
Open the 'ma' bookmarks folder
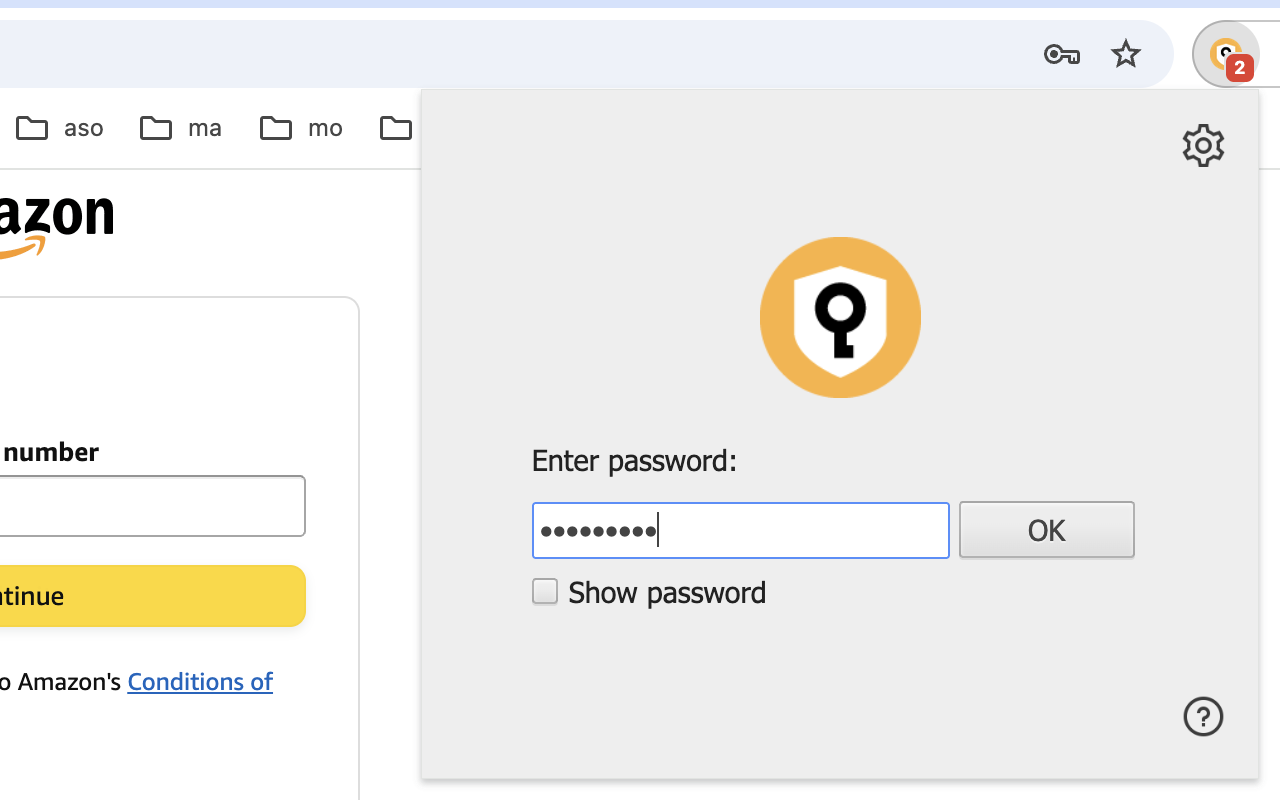[x=180, y=127]
